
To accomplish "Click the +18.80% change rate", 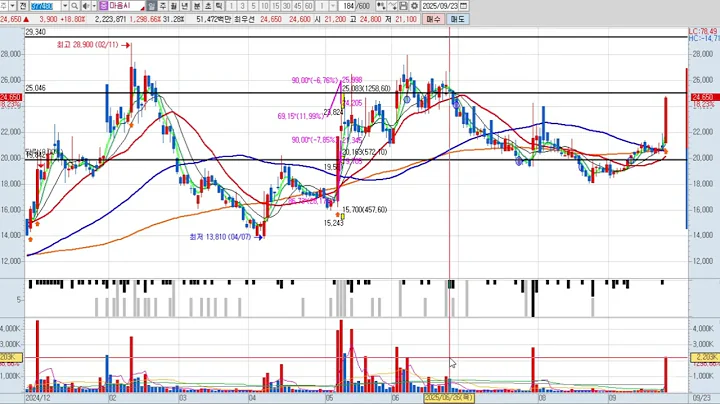I will click(x=75, y=19).
